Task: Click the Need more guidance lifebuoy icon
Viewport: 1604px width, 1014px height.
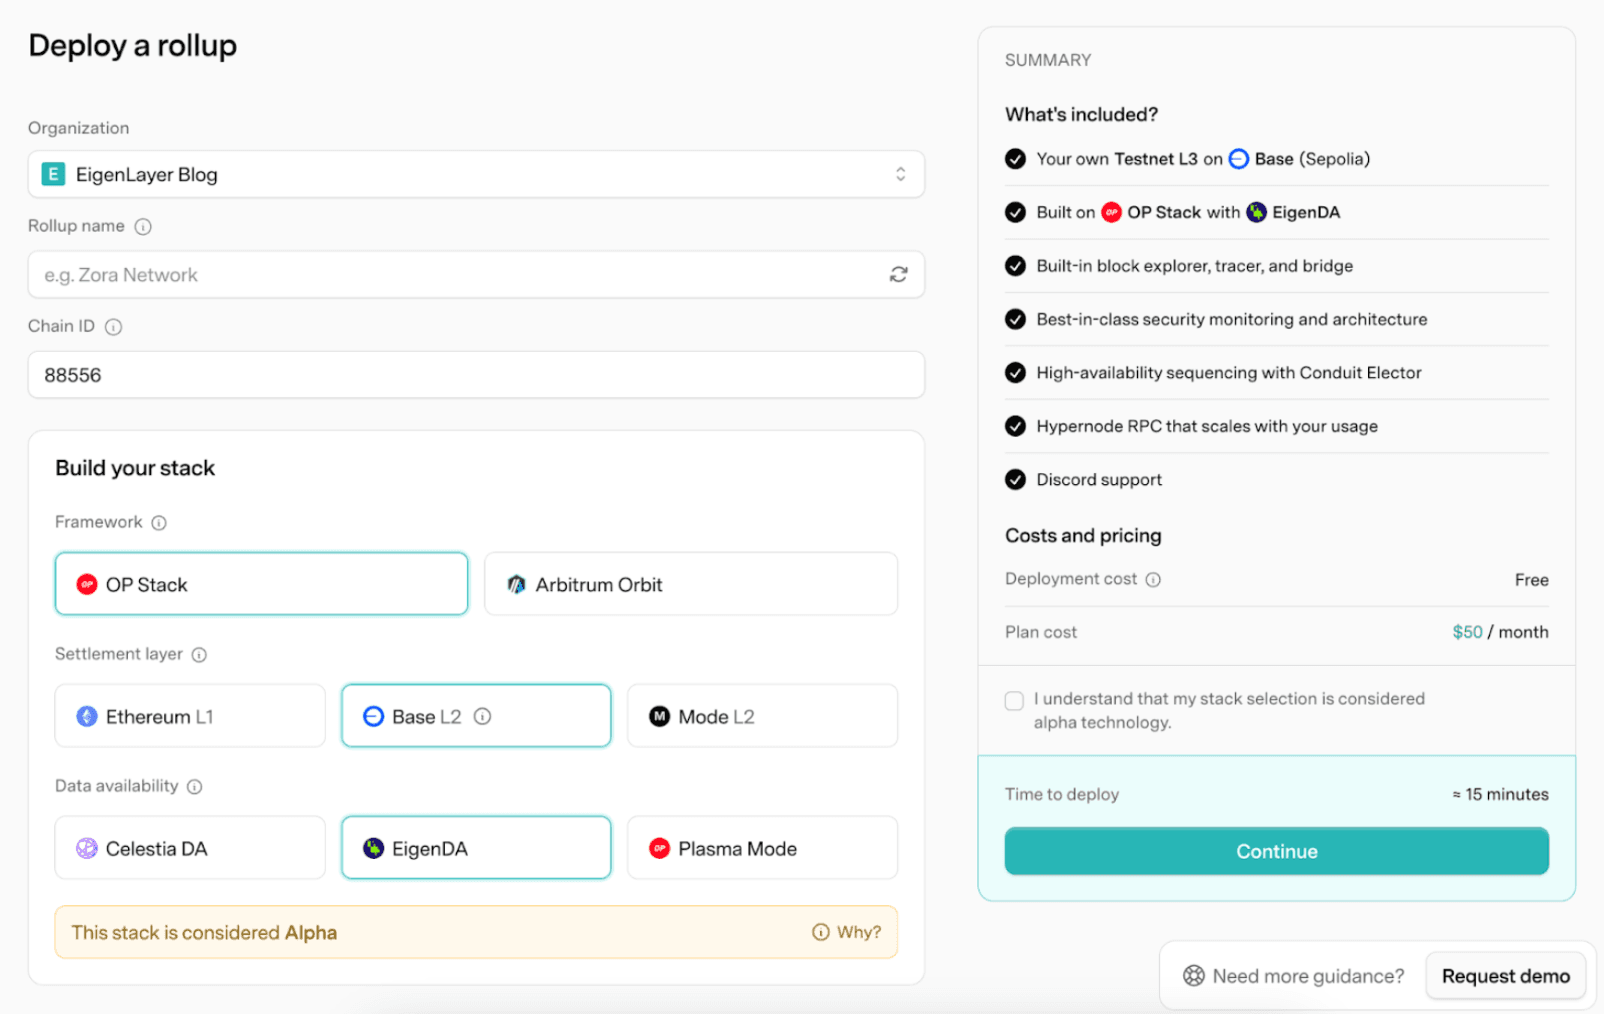Action: 1194,976
